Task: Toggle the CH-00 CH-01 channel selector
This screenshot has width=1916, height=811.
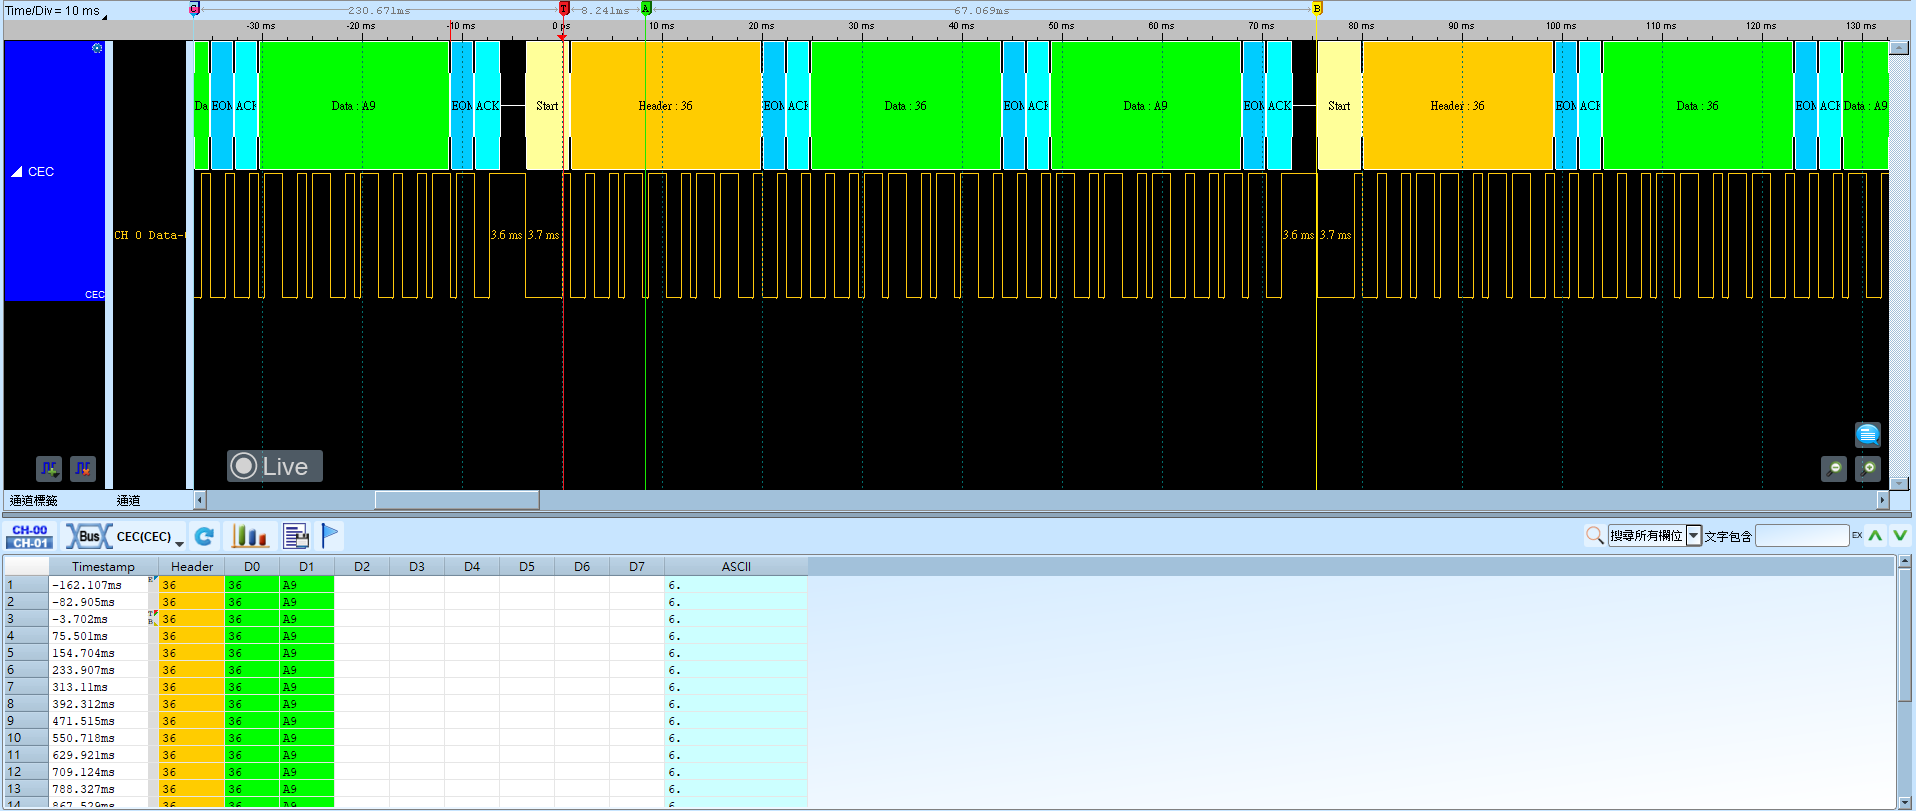Action: coord(30,537)
